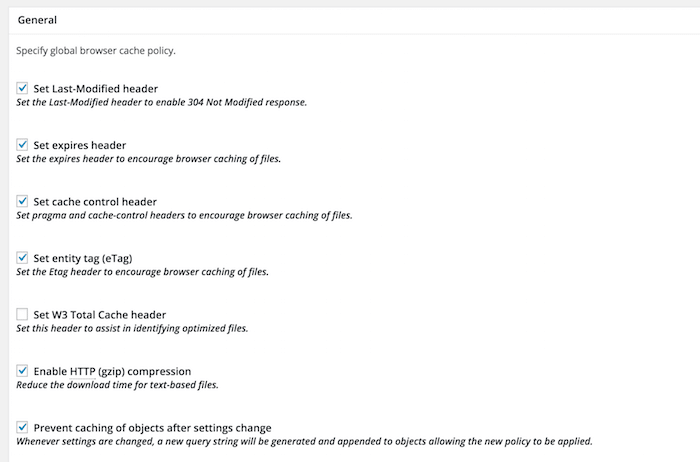Click the "Set expires header" label text
This screenshot has width=700, height=462.
pos(80,145)
